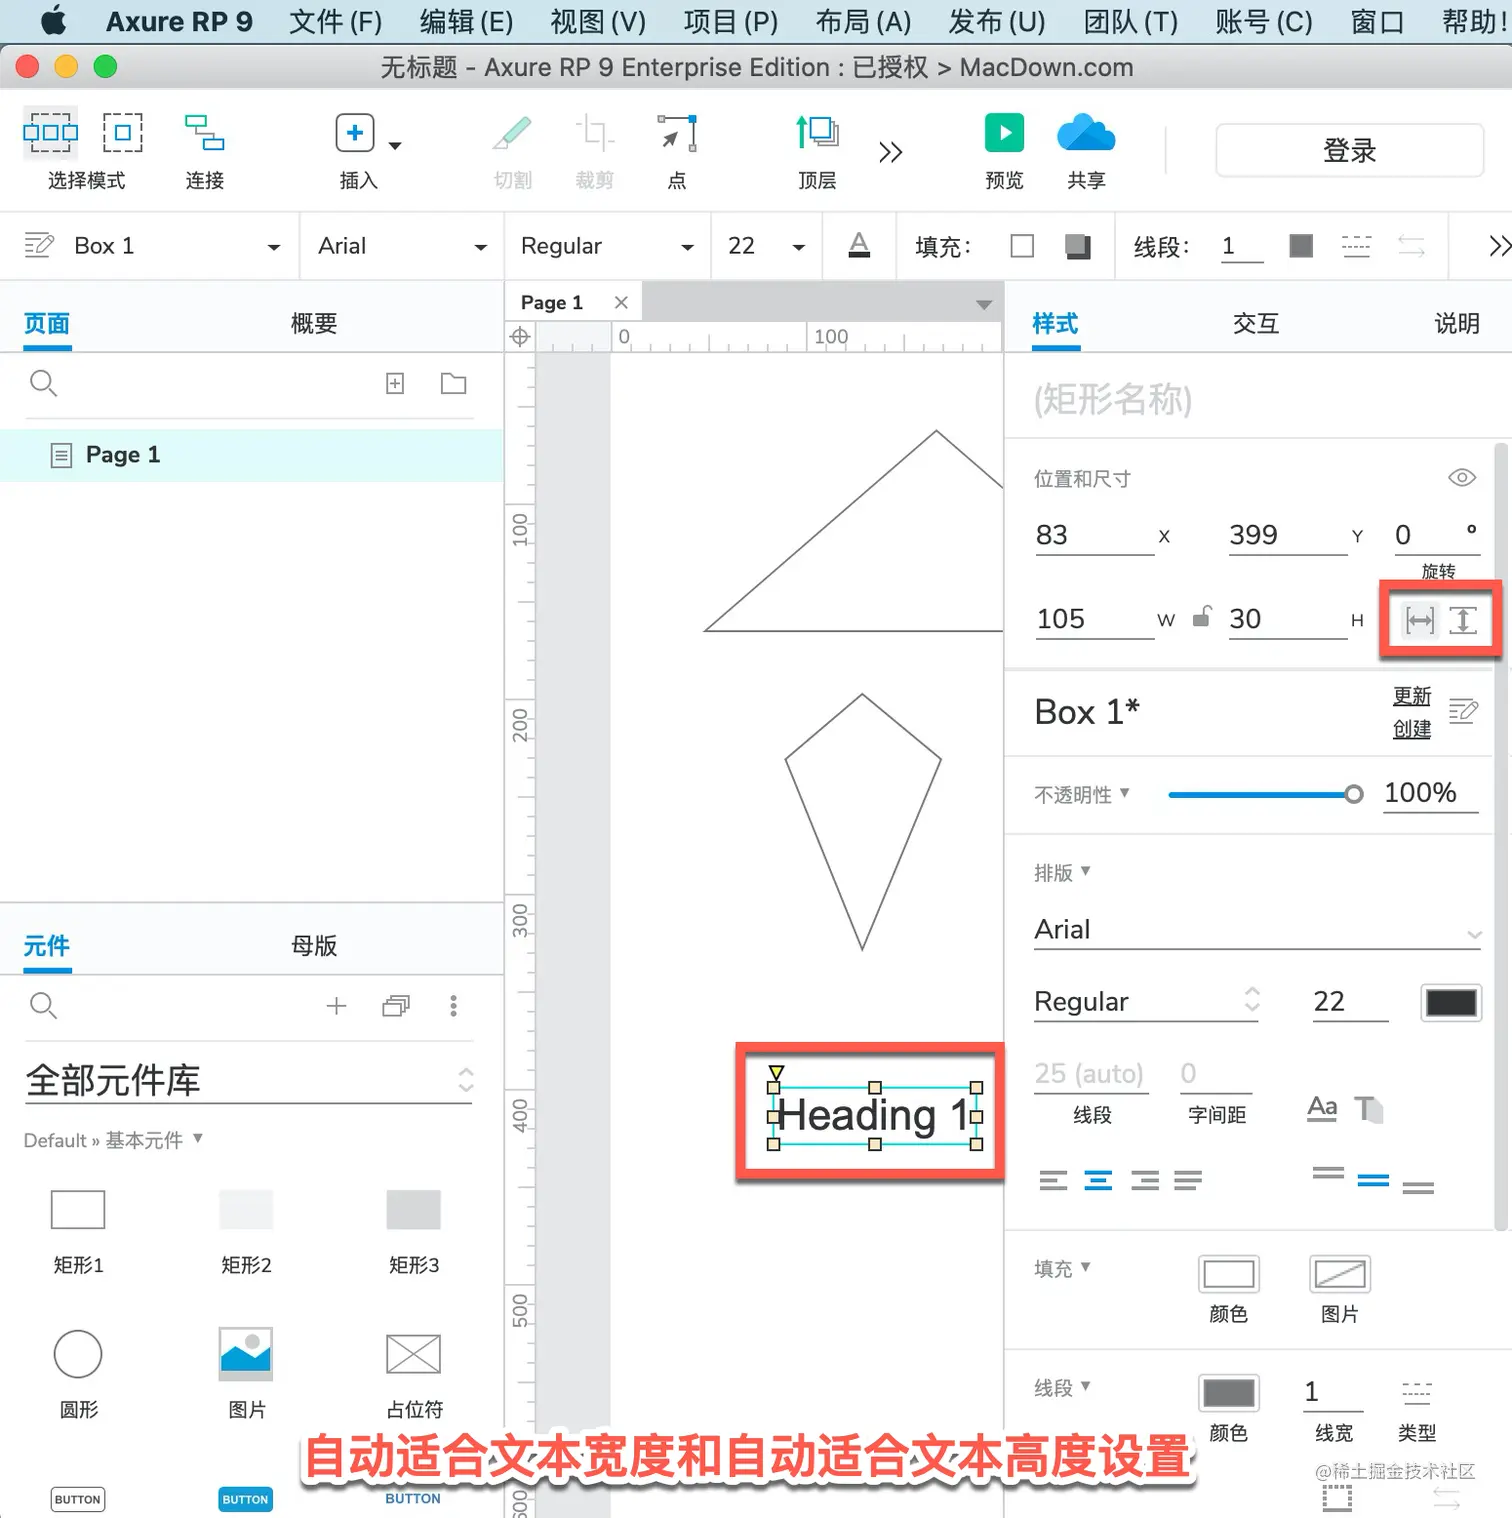
Task: Search widgets using the library magnifier icon
Action: [x=43, y=1005]
